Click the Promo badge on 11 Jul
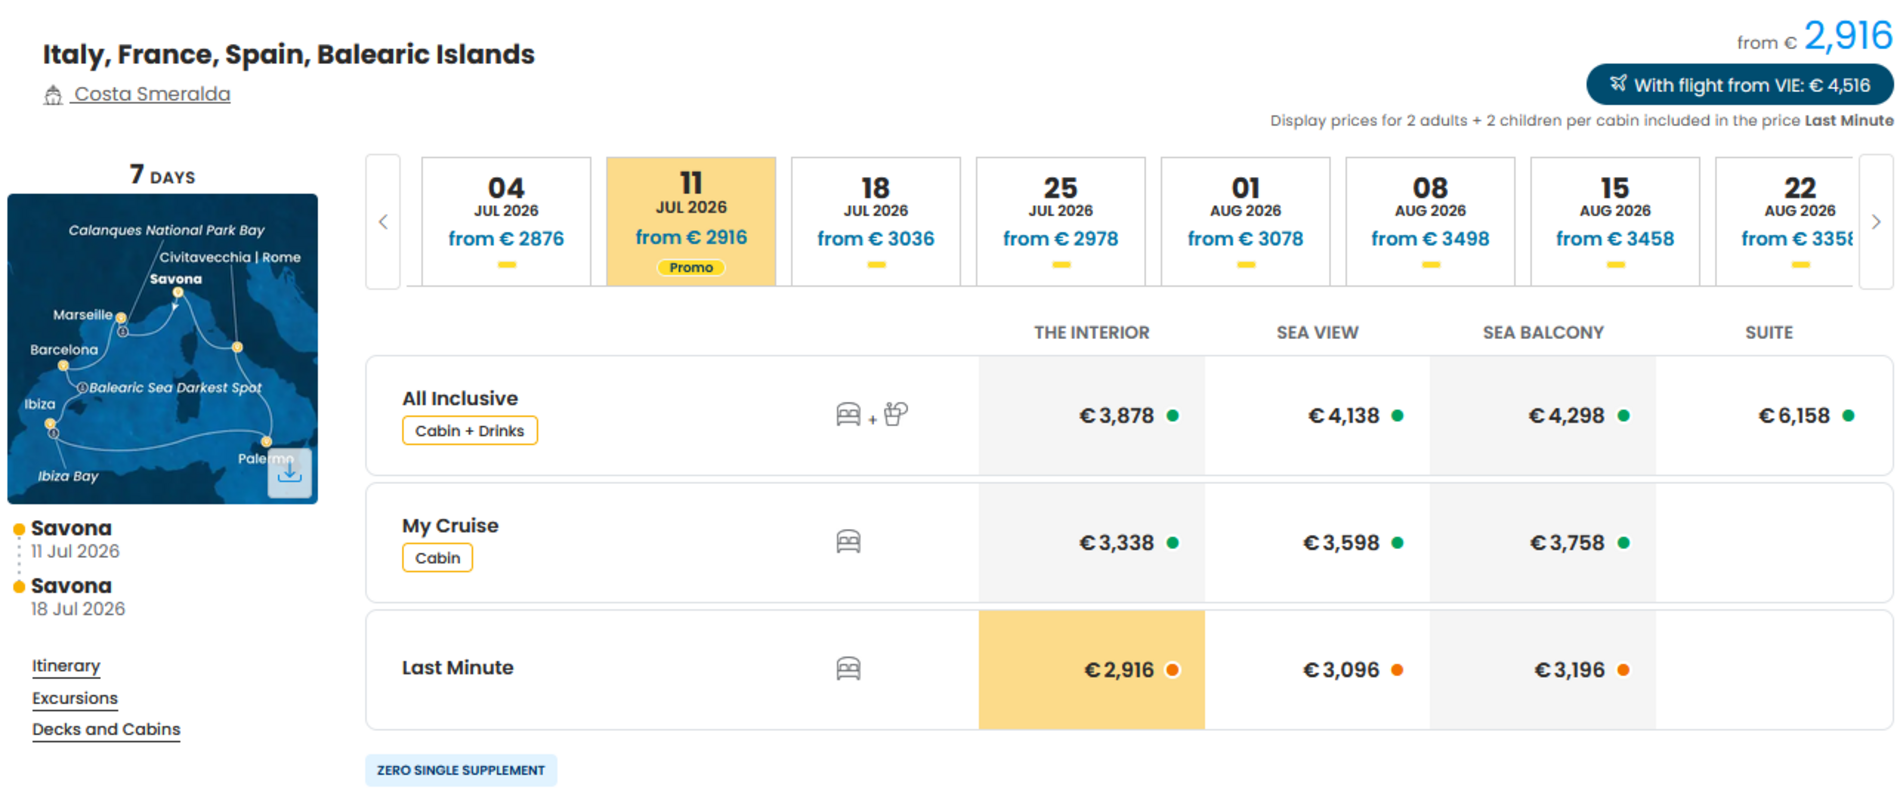 pos(691,267)
